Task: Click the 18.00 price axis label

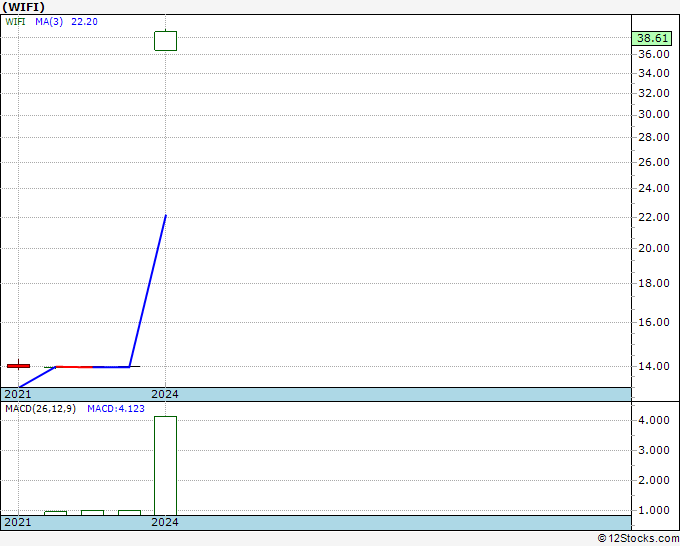Action: coord(654,283)
